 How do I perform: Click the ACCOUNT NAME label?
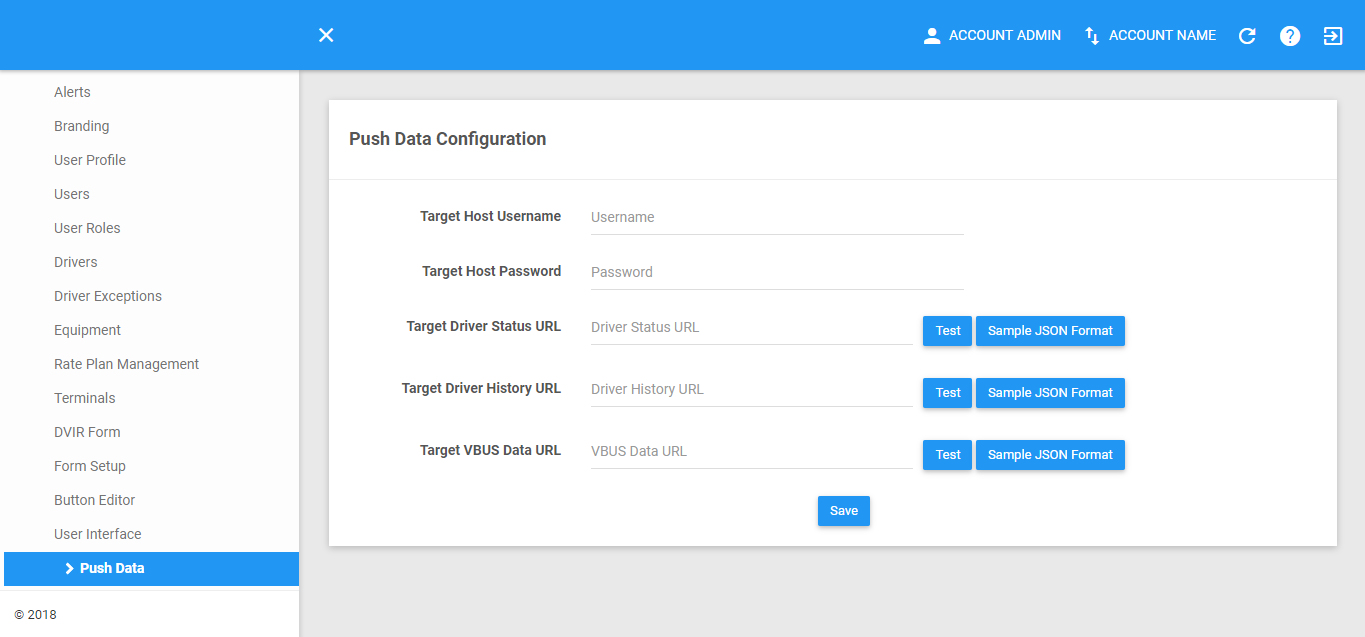point(1163,36)
